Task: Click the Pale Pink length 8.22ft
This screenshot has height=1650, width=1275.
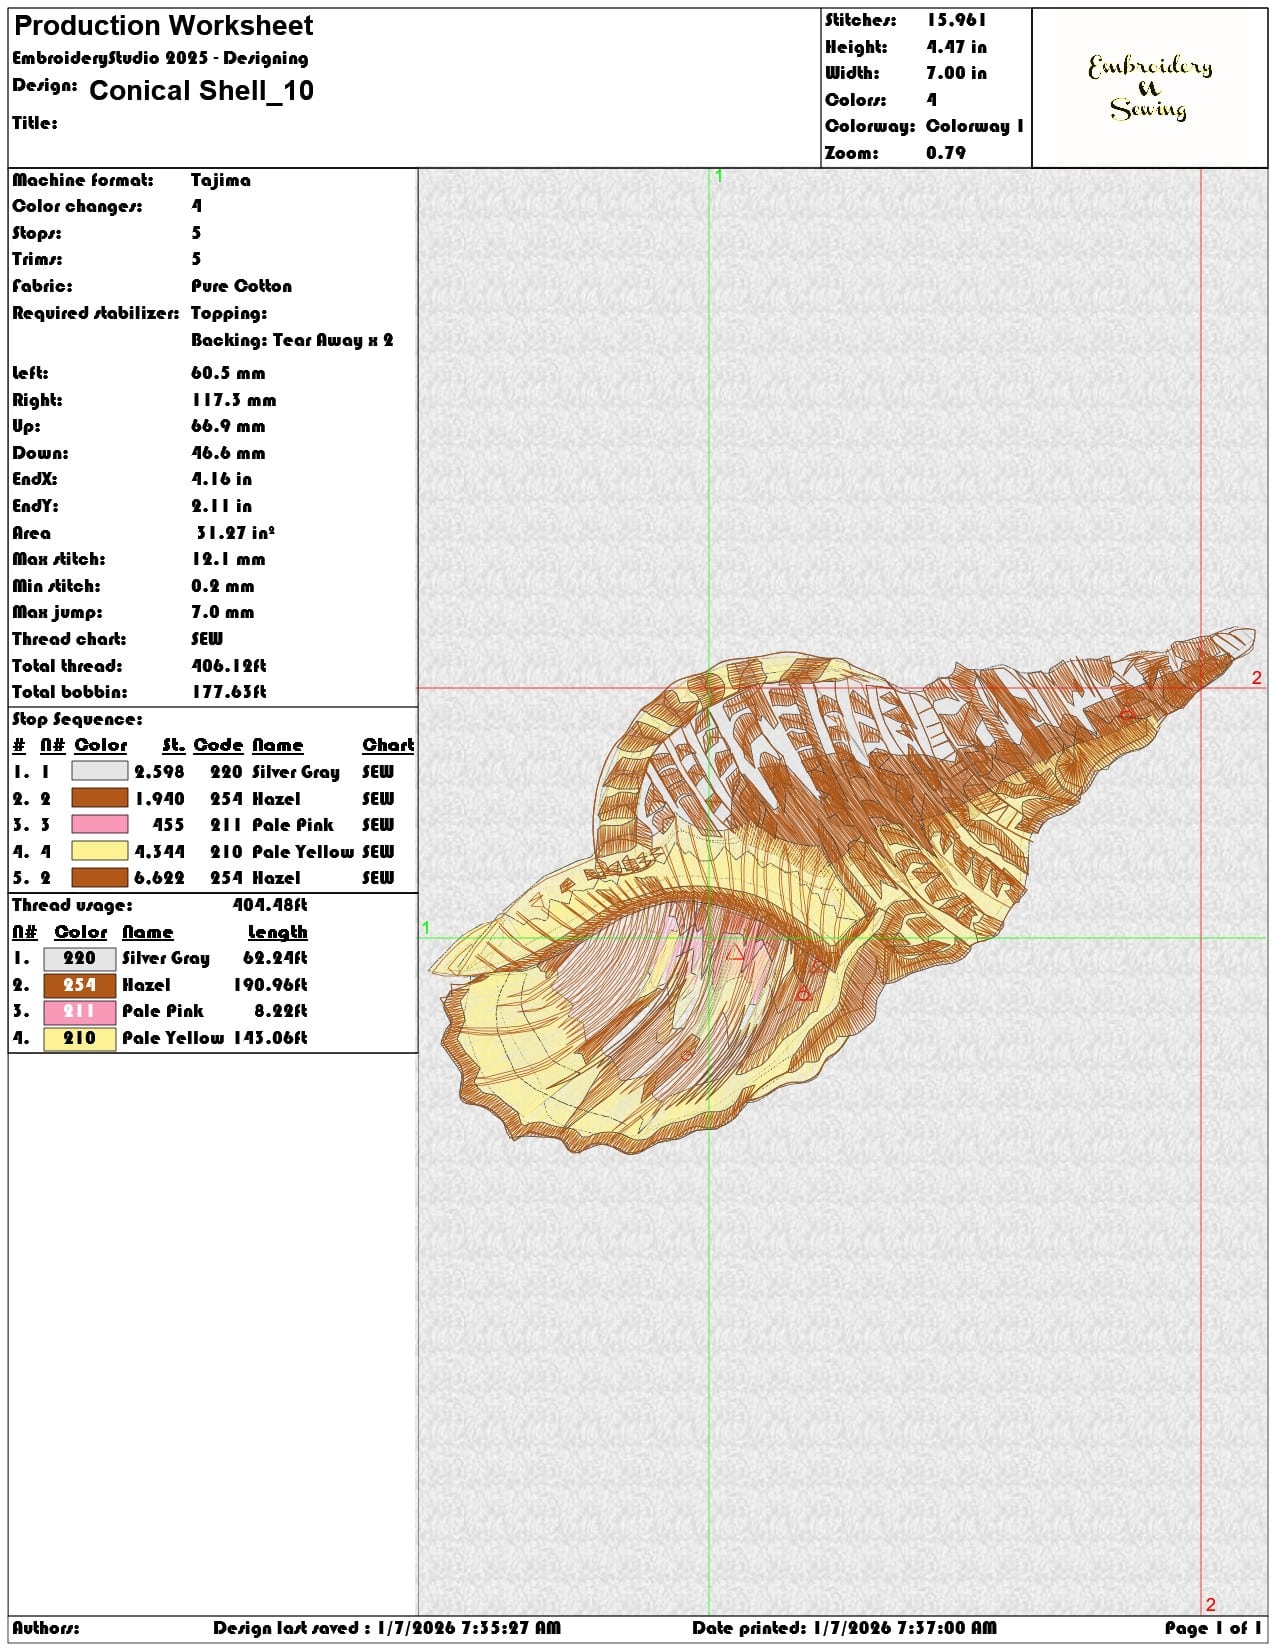Action: point(281,1011)
